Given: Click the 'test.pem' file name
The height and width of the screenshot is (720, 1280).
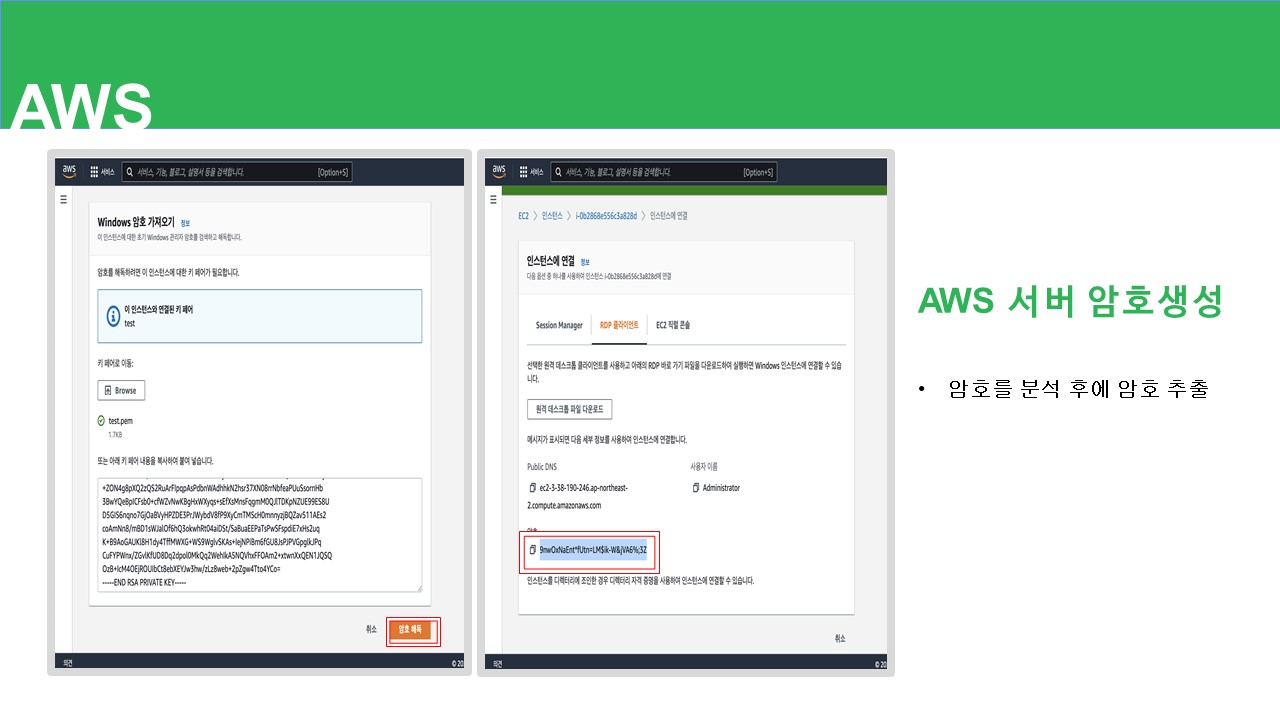Looking at the screenshot, I should click(121, 421).
